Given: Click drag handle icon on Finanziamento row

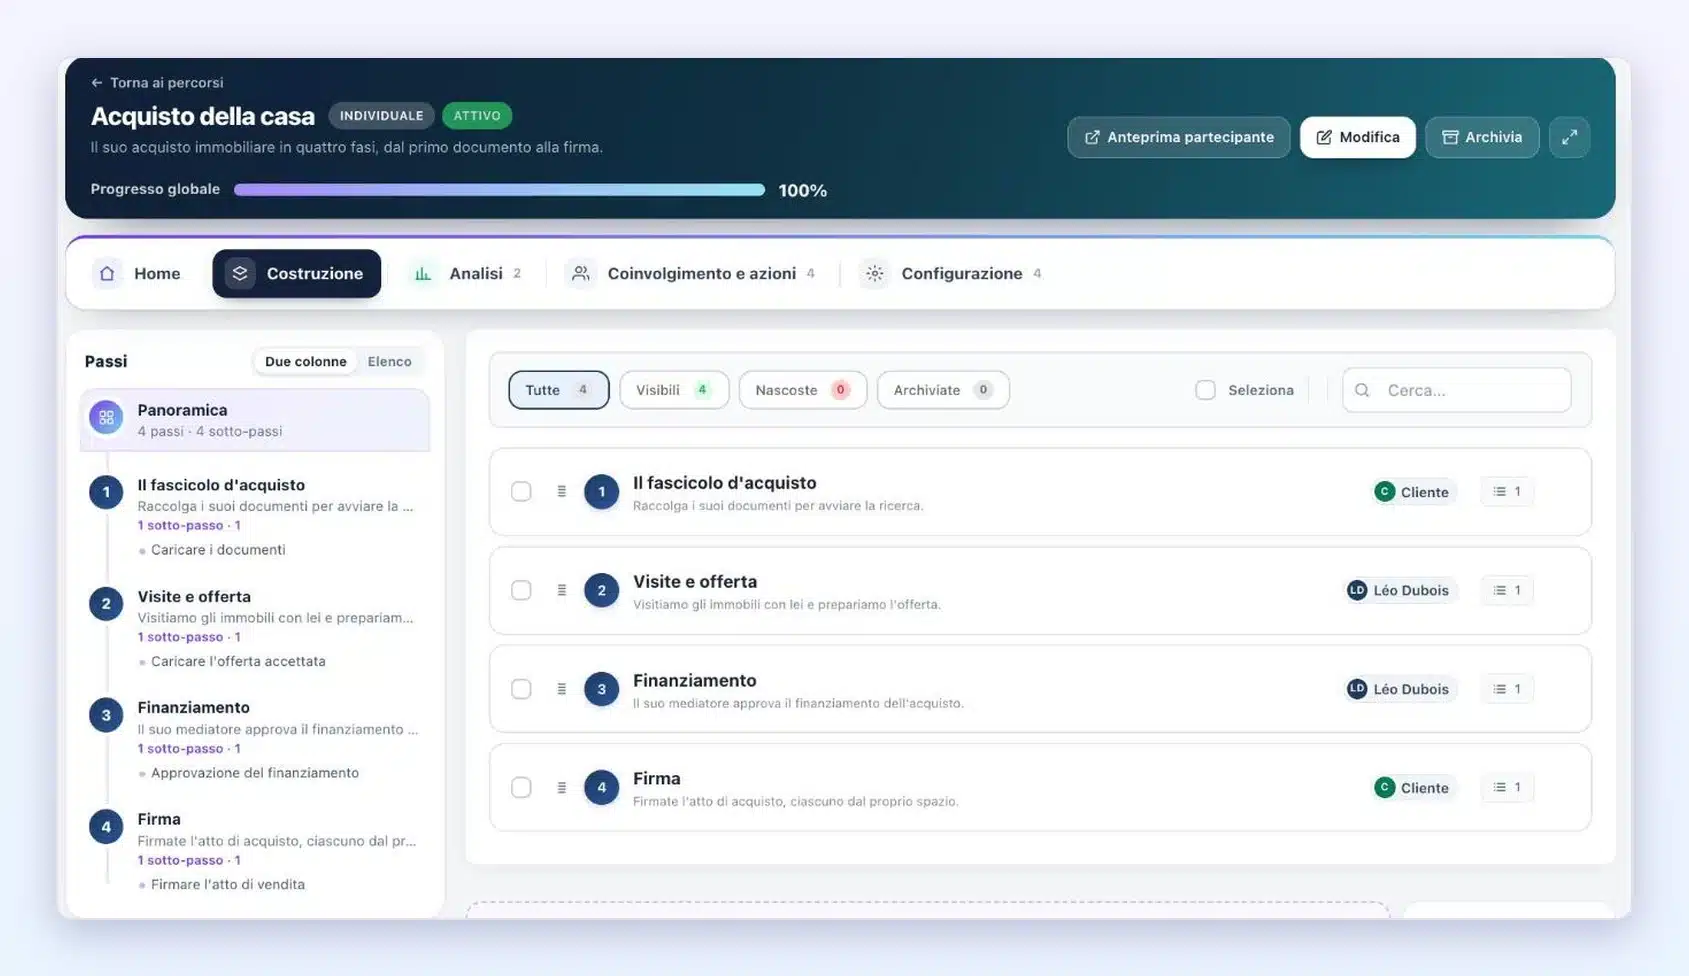Looking at the screenshot, I should point(562,689).
